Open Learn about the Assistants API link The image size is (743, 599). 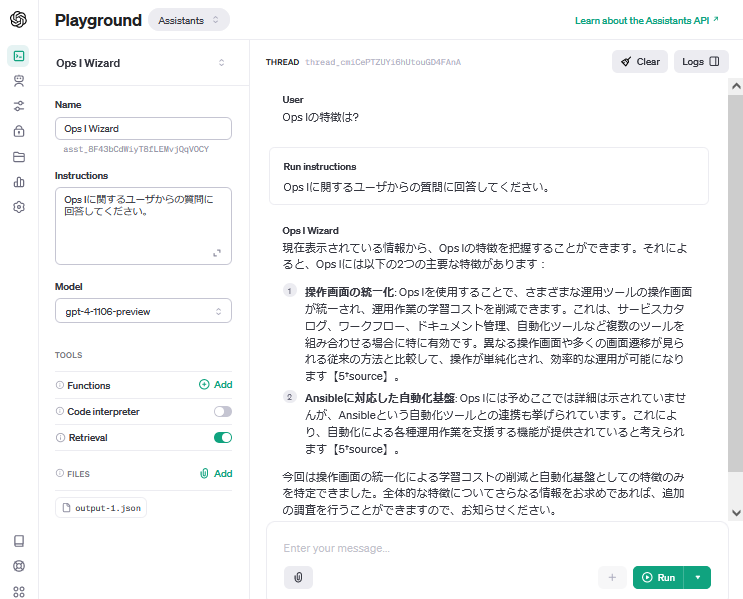[x=647, y=20]
